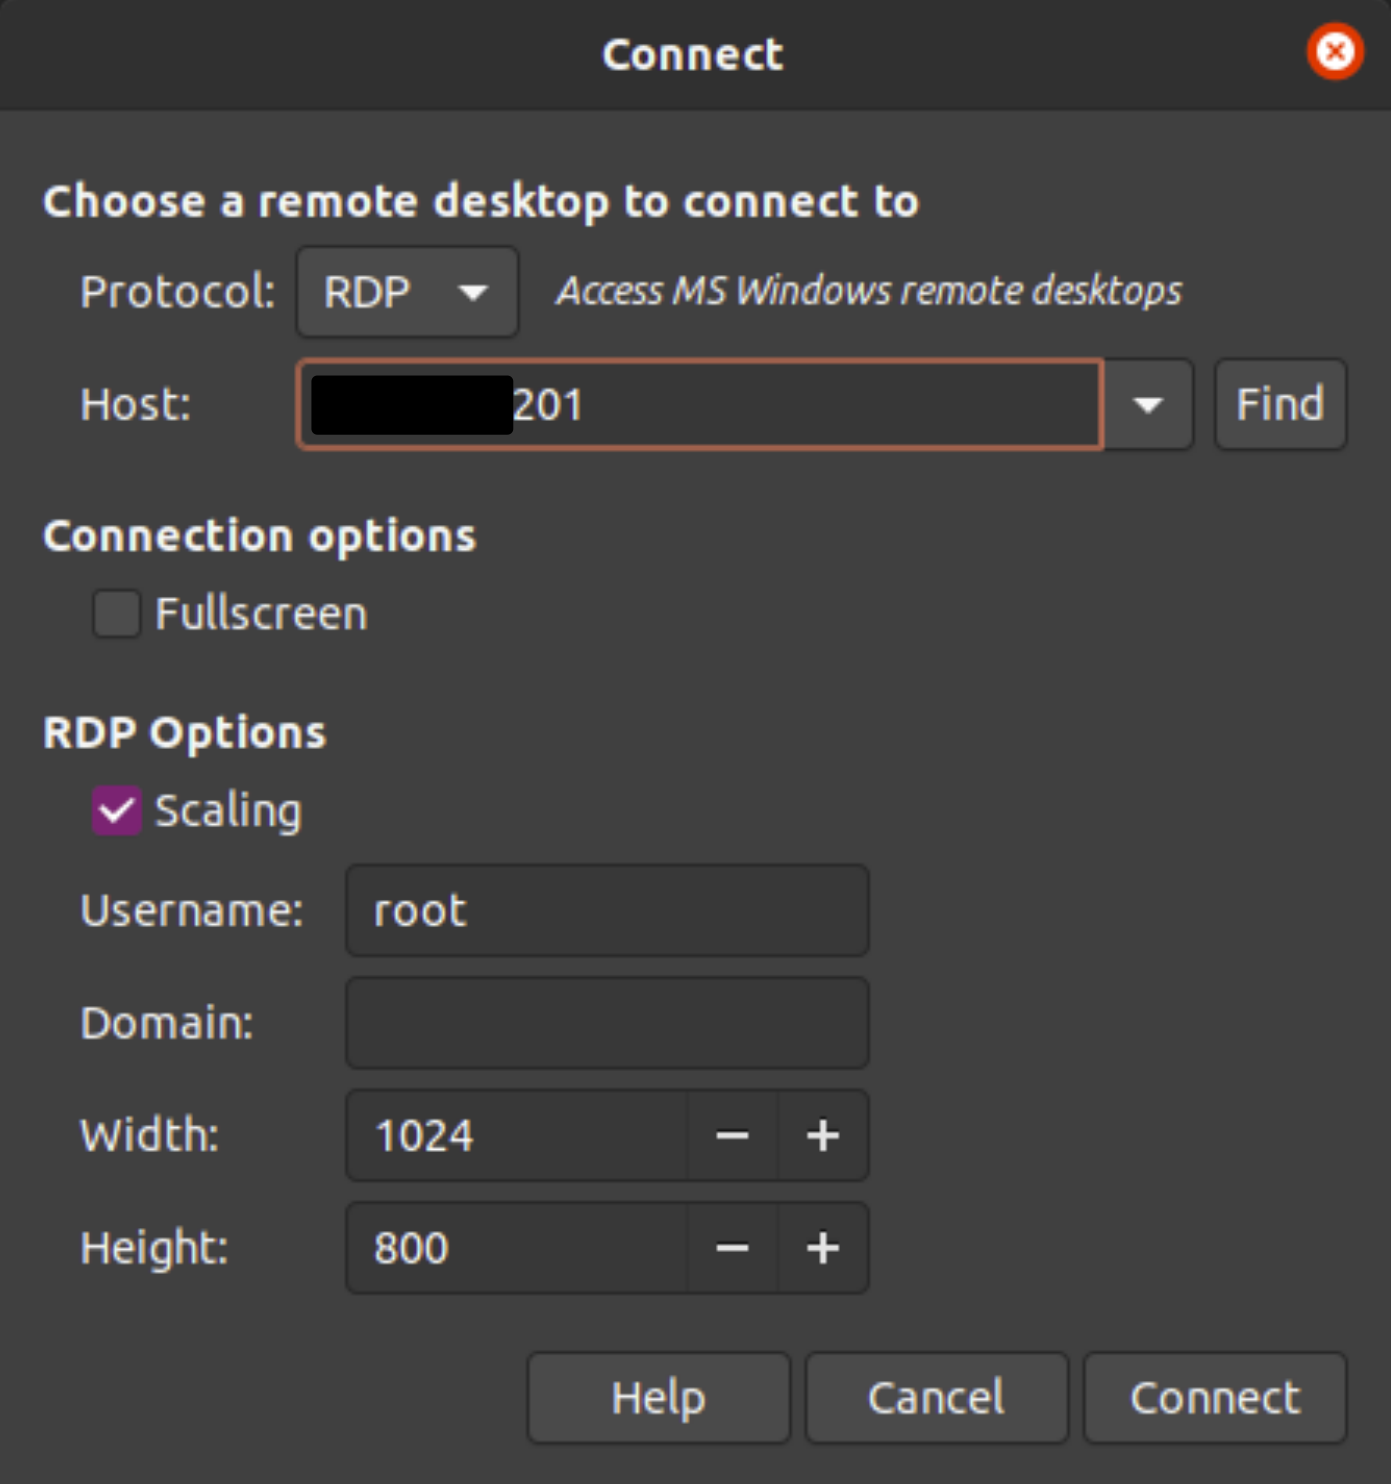The image size is (1391, 1484).
Task: Close the Connect dialog window
Action: pos(1334,51)
